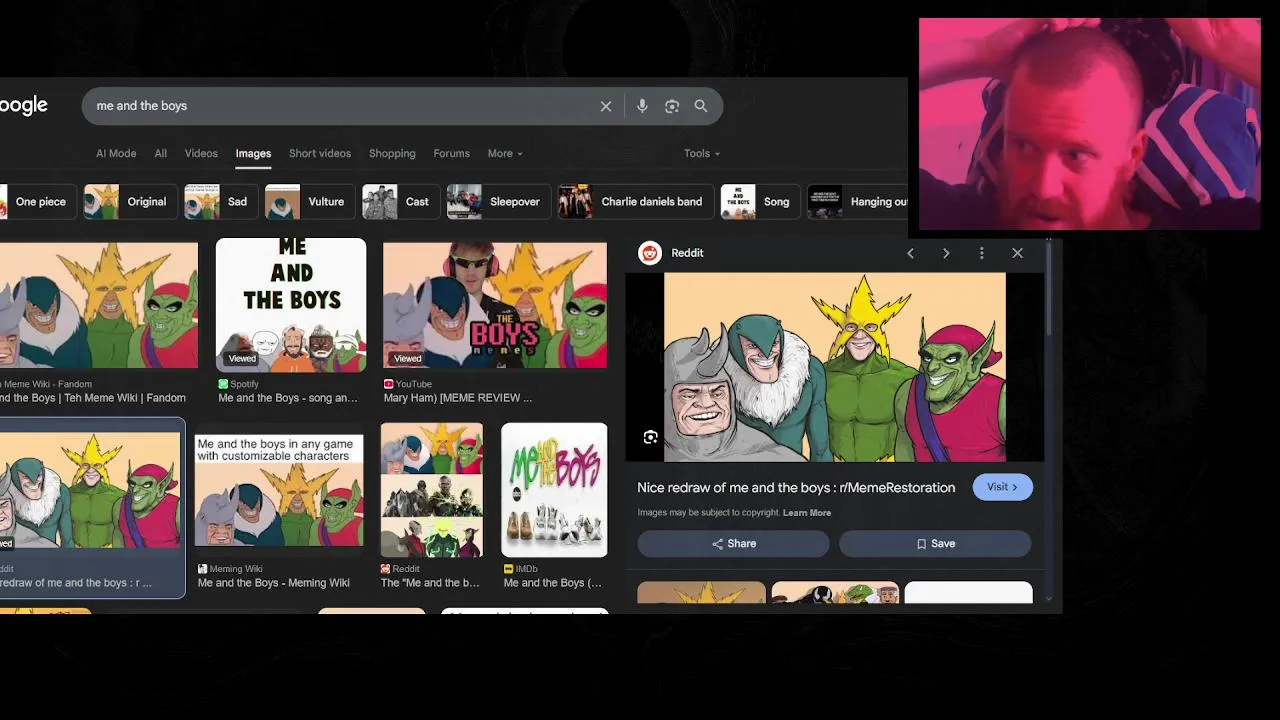Switch to the All results tab
This screenshot has height=720, width=1280.
(160, 153)
